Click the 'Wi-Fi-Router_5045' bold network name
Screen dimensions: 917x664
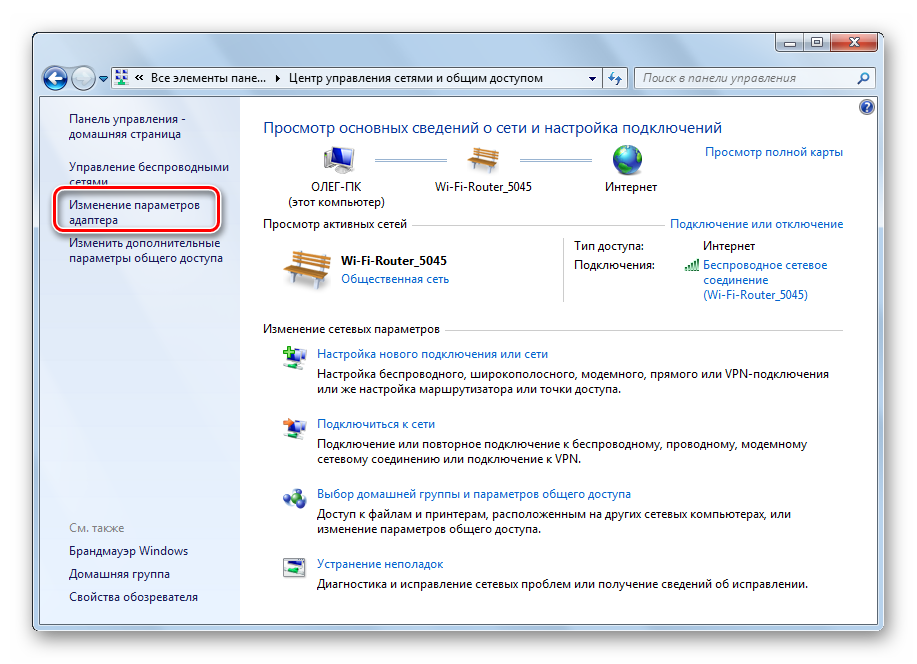tap(394, 260)
